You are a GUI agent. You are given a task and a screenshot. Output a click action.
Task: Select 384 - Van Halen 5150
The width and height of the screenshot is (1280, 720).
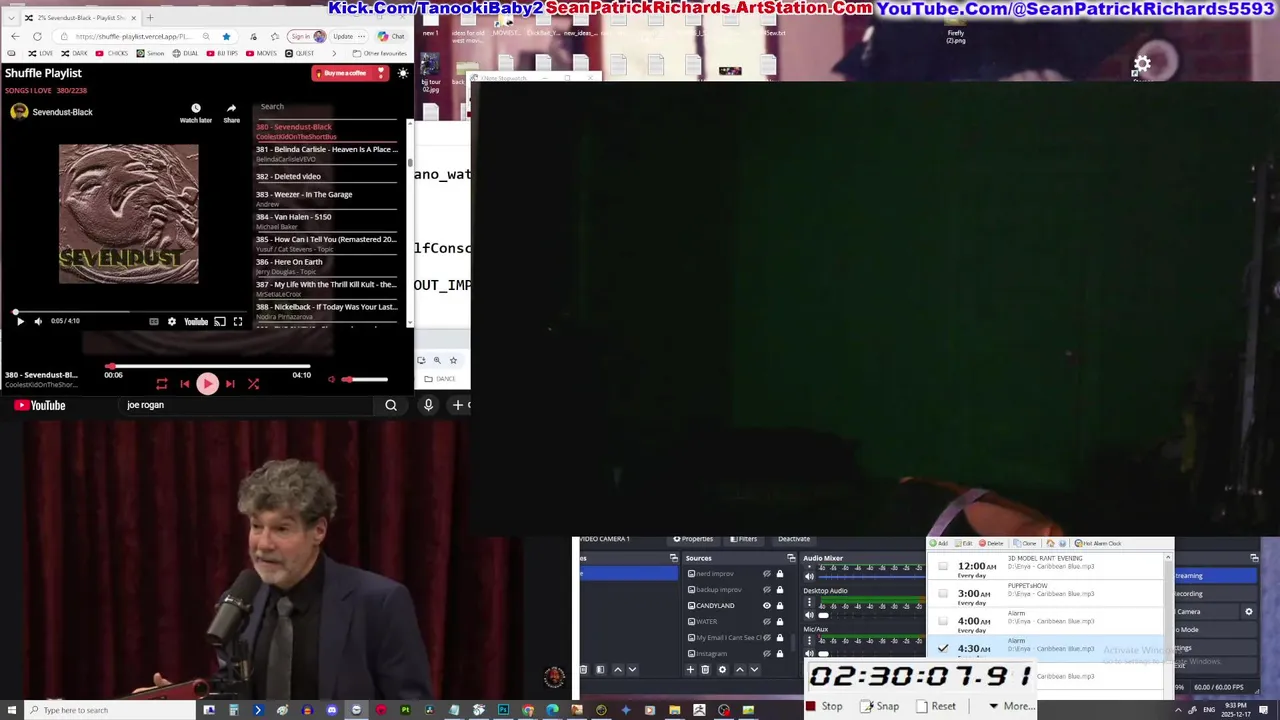click(327, 221)
